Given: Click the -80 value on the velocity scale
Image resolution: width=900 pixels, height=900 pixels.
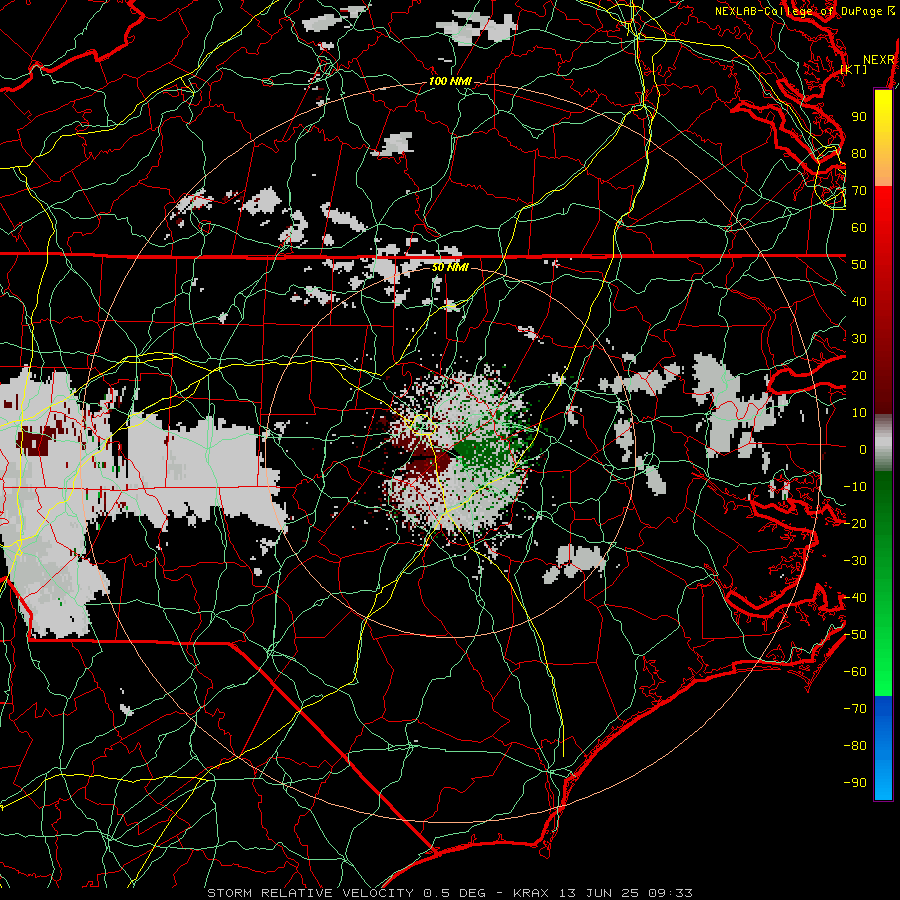Looking at the screenshot, I should (x=855, y=746).
